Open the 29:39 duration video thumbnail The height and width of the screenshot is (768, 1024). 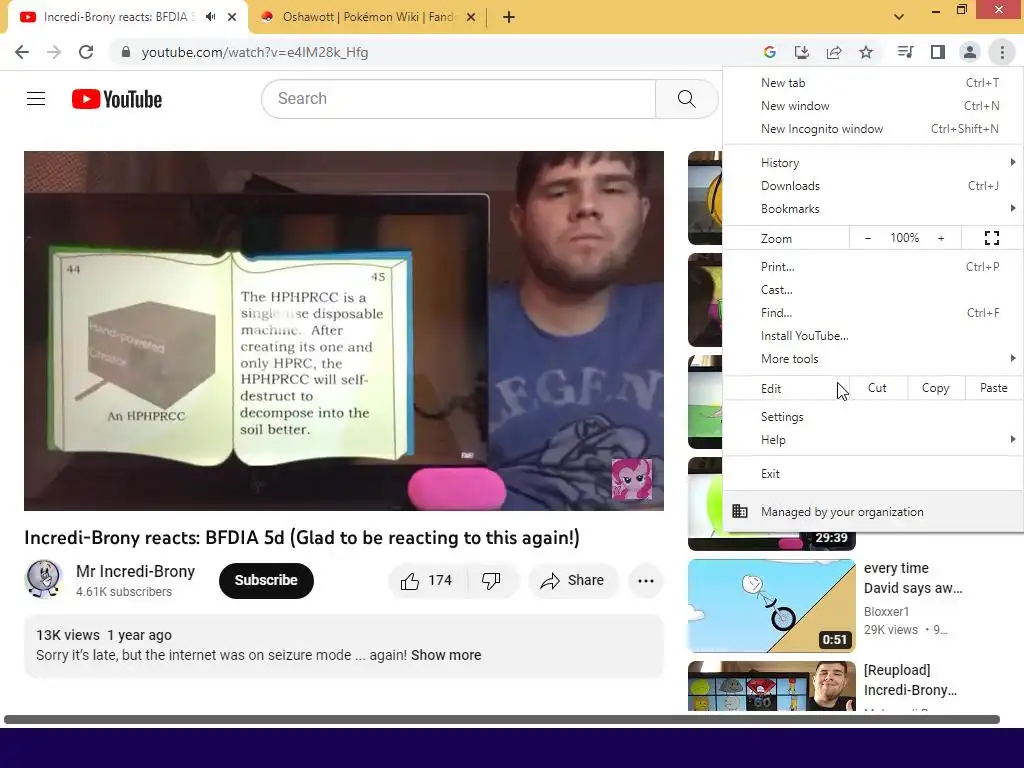coord(771,541)
